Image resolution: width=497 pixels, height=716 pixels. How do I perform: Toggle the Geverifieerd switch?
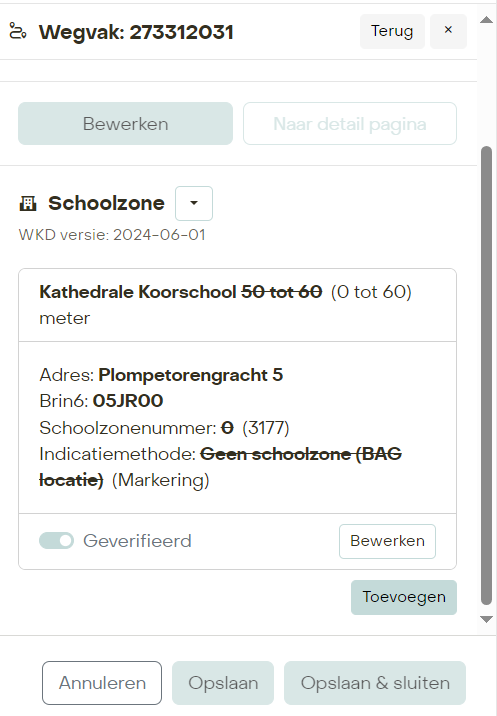coord(56,541)
